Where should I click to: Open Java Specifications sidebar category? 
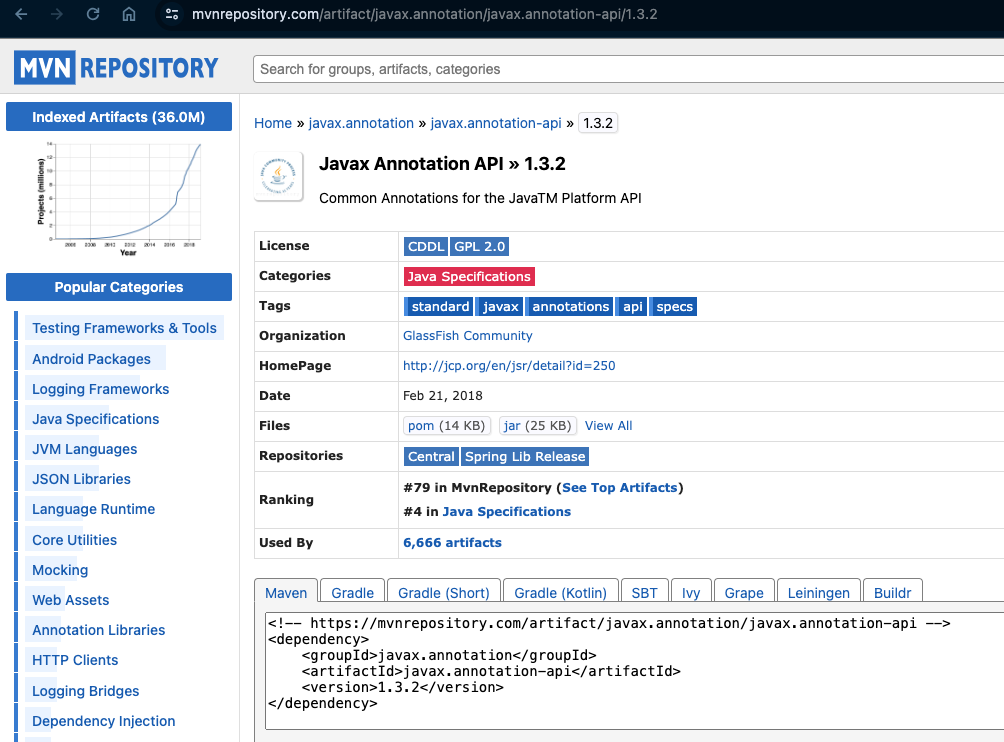(x=95, y=419)
